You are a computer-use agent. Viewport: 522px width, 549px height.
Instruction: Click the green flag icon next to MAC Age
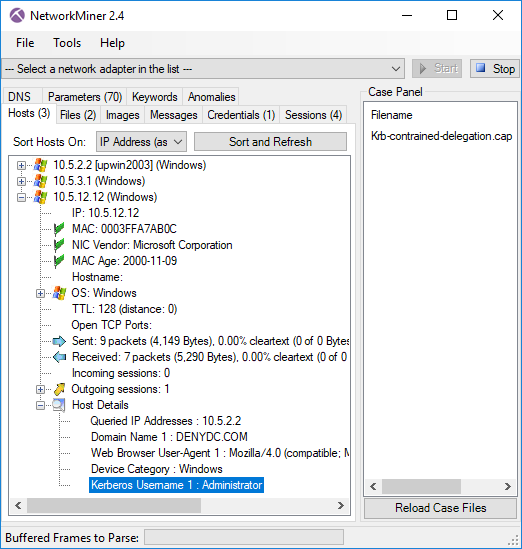coord(59,261)
